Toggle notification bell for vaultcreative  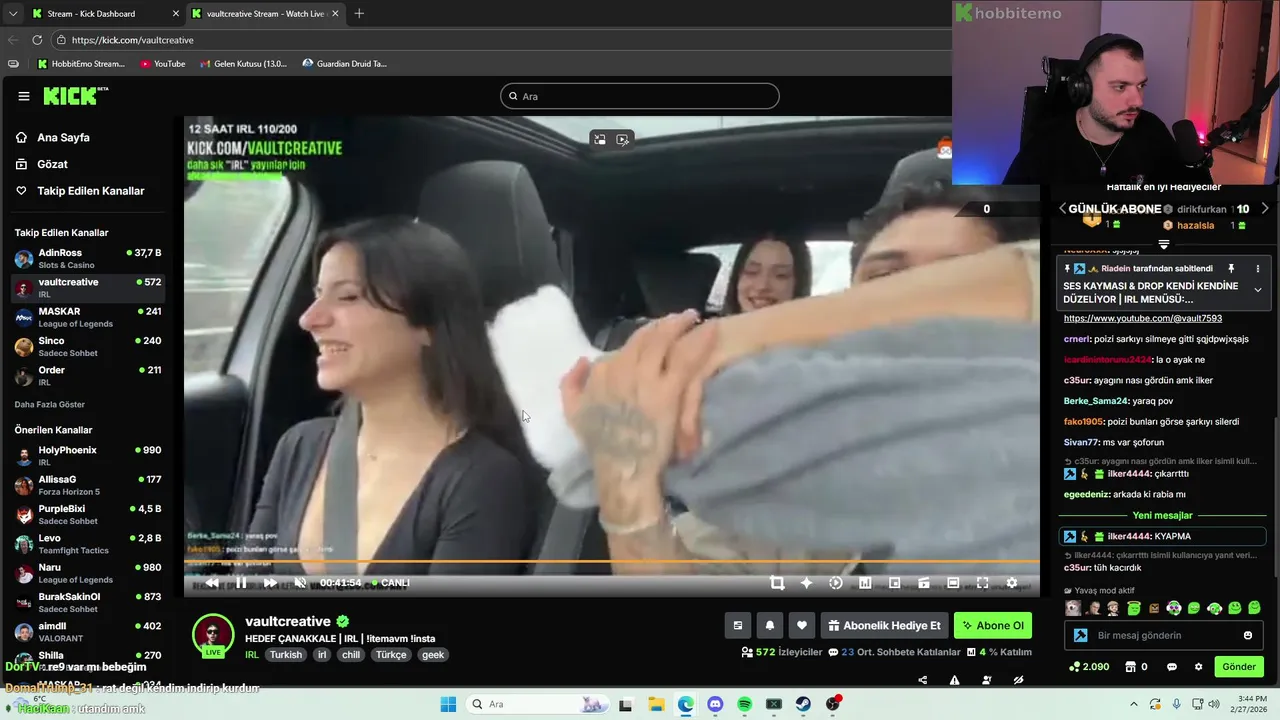[770, 626]
